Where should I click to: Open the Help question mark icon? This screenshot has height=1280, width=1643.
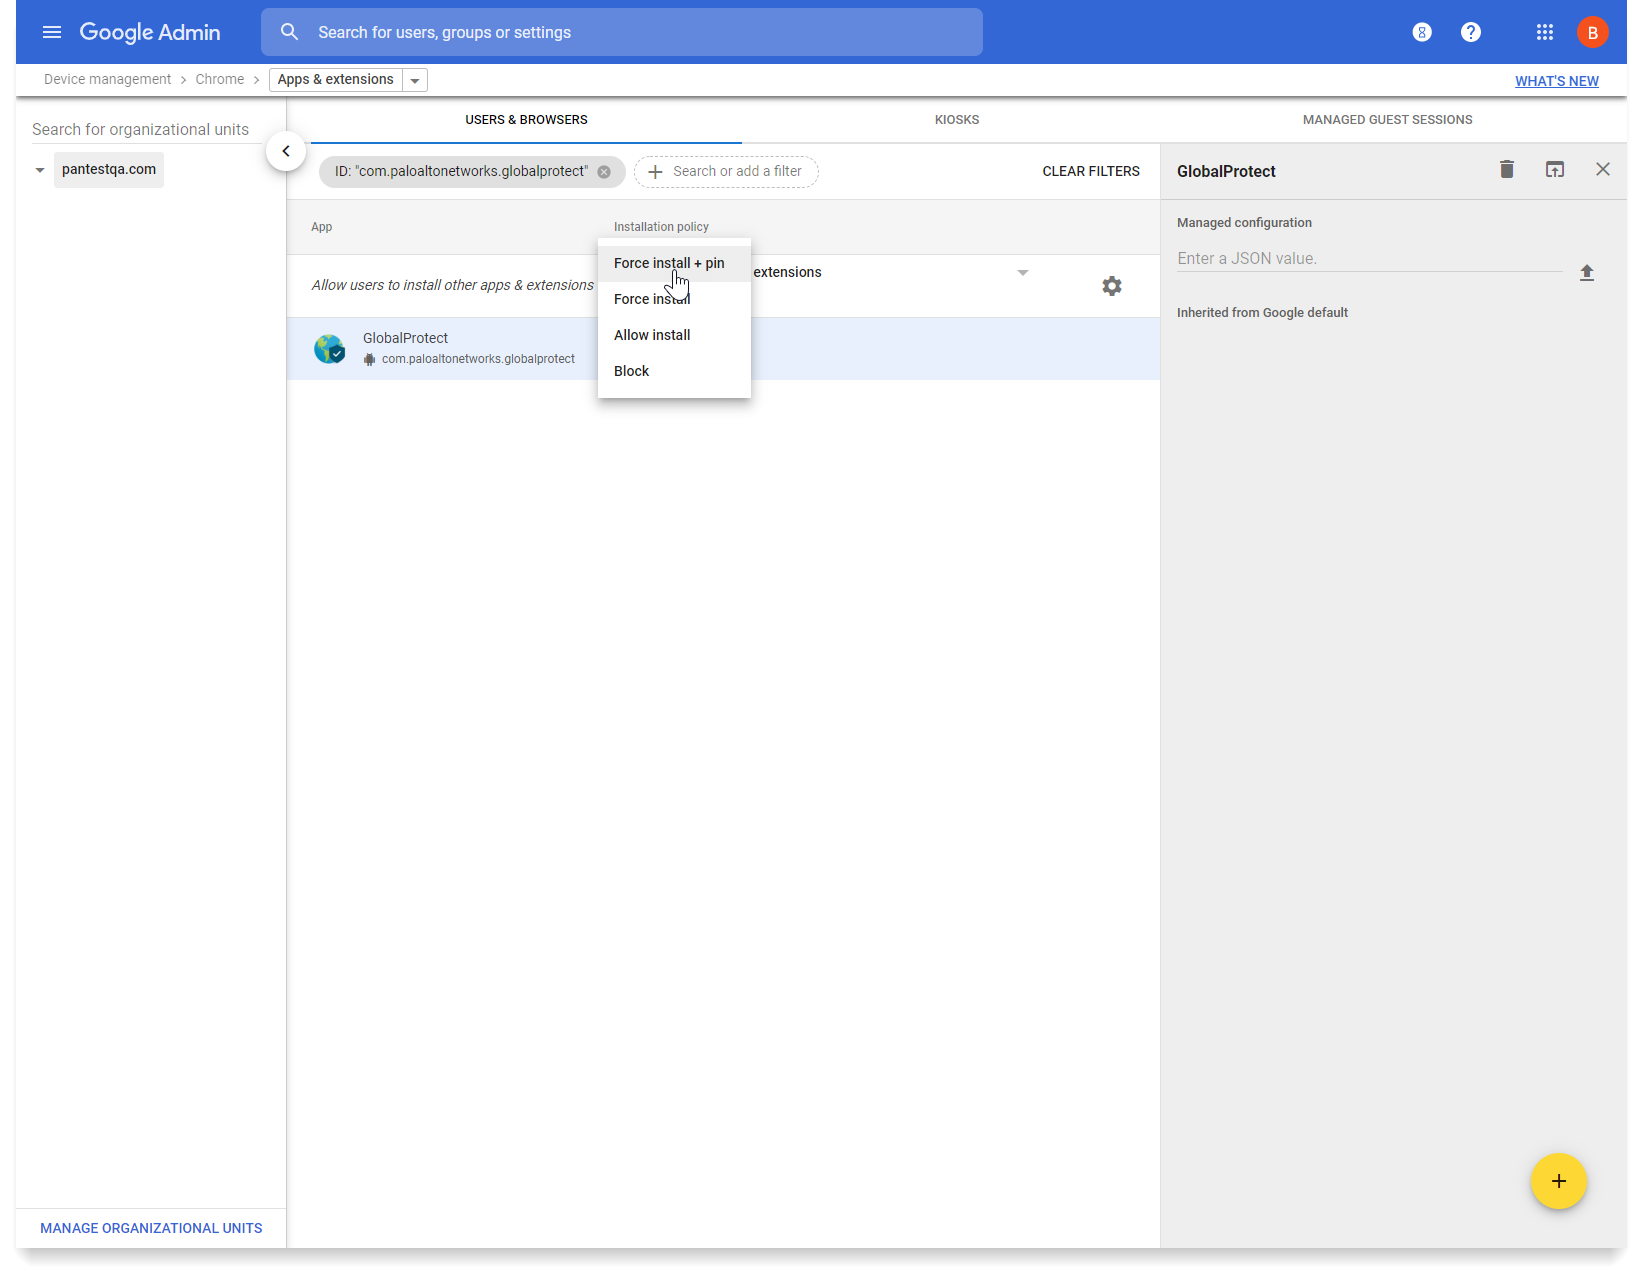click(x=1470, y=32)
